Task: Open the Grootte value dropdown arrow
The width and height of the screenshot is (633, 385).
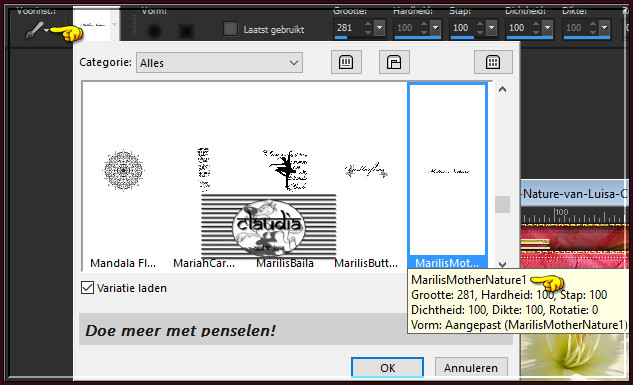Action: [379, 28]
